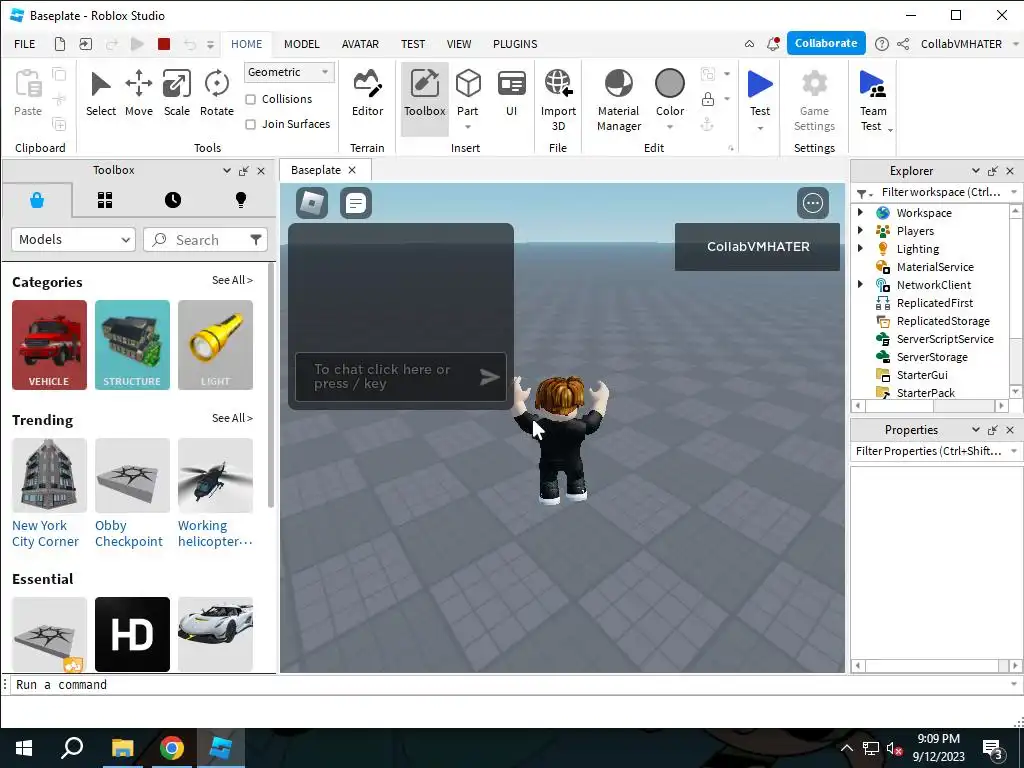Open File Explorer from the taskbar
The image size is (1024, 768).
(x=122, y=748)
